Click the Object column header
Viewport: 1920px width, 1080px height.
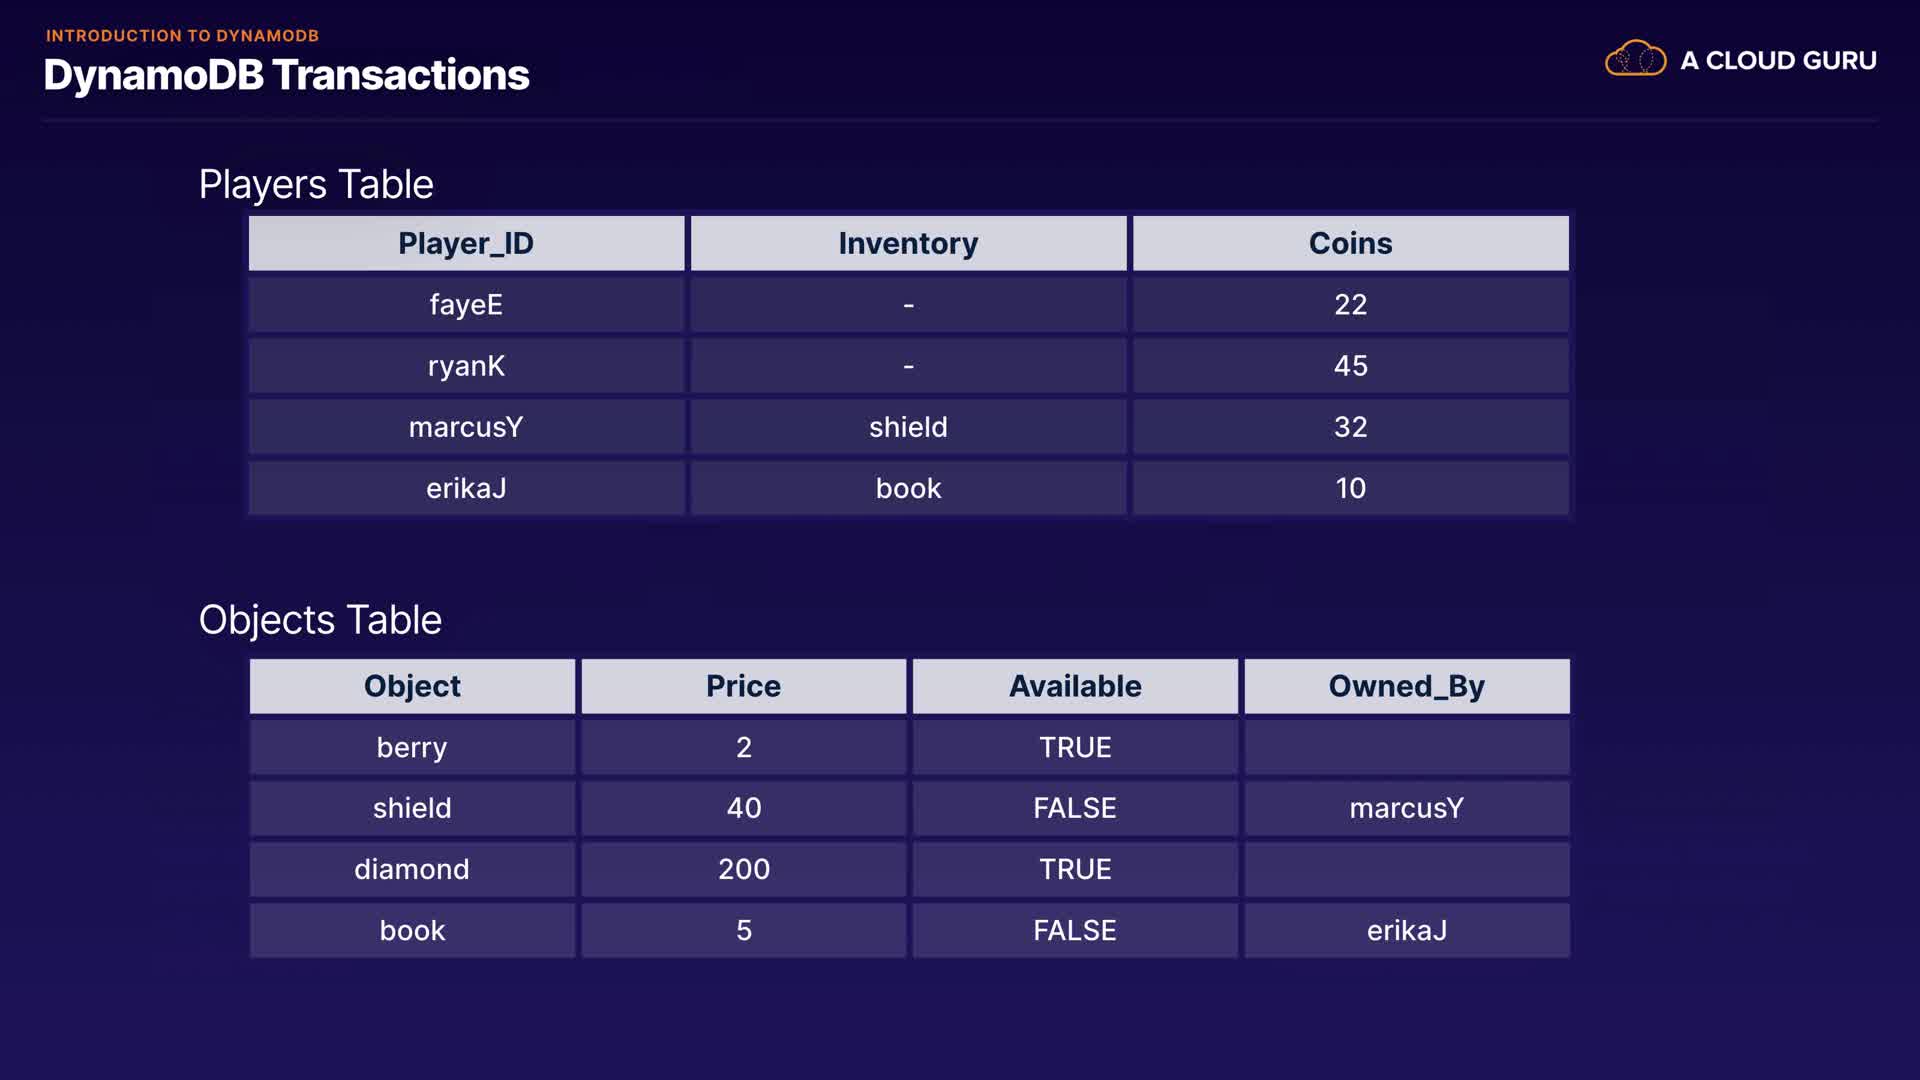tap(412, 686)
